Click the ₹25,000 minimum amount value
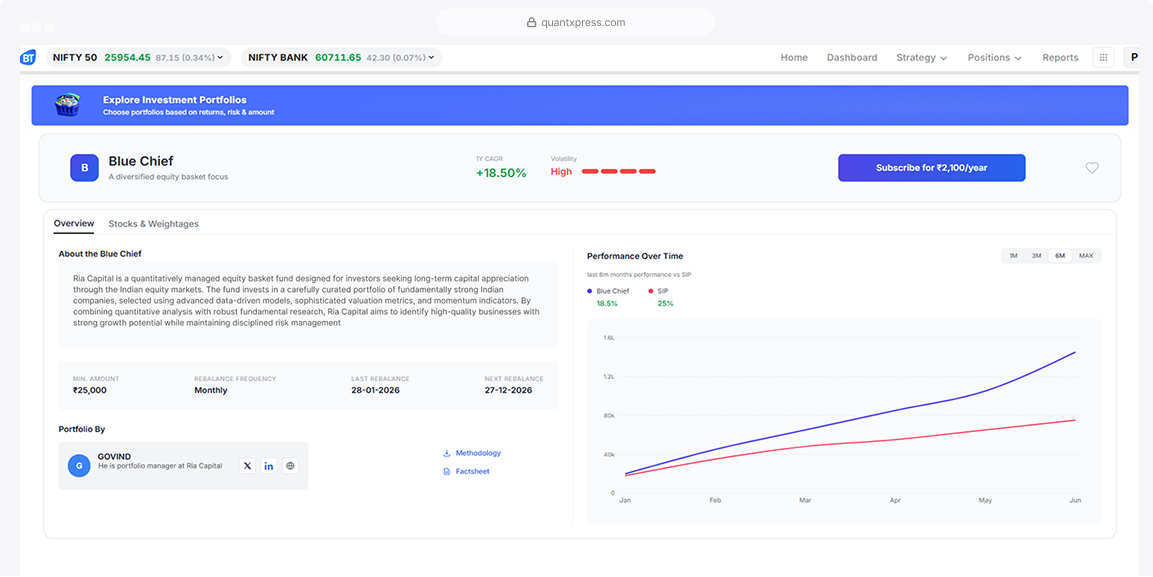This screenshot has width=1153, height=577. coord(90,390)
